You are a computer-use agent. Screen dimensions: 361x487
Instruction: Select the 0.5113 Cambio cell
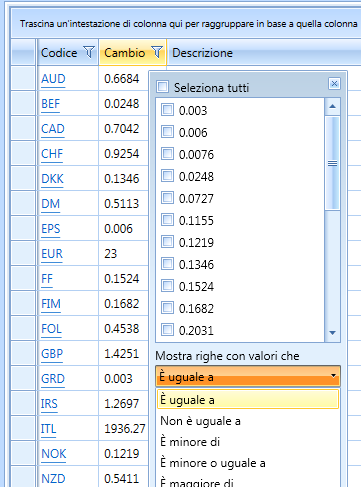tap(123, 204)
